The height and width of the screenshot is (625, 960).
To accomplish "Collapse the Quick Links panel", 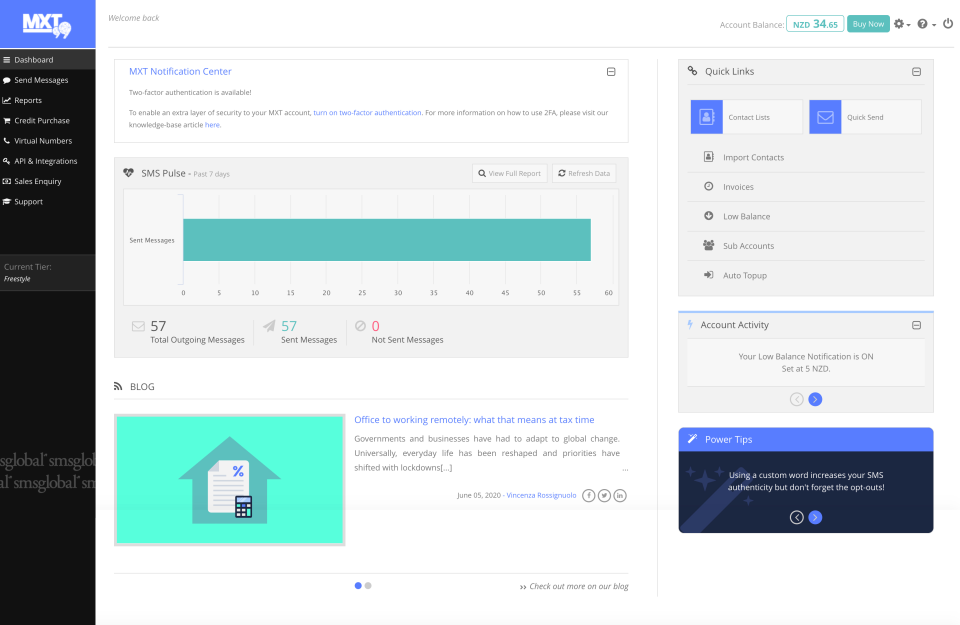I will click(916, 71).
